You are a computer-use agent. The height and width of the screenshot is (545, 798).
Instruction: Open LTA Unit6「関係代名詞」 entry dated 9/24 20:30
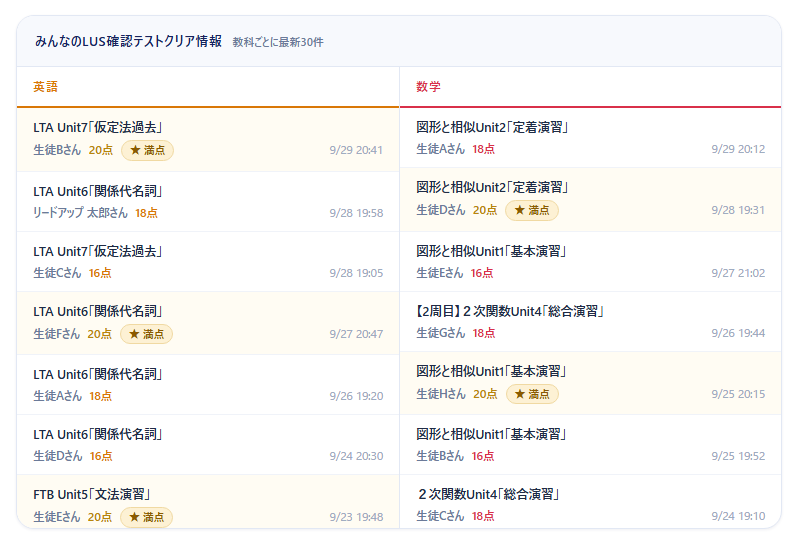(x=208, y=445)
